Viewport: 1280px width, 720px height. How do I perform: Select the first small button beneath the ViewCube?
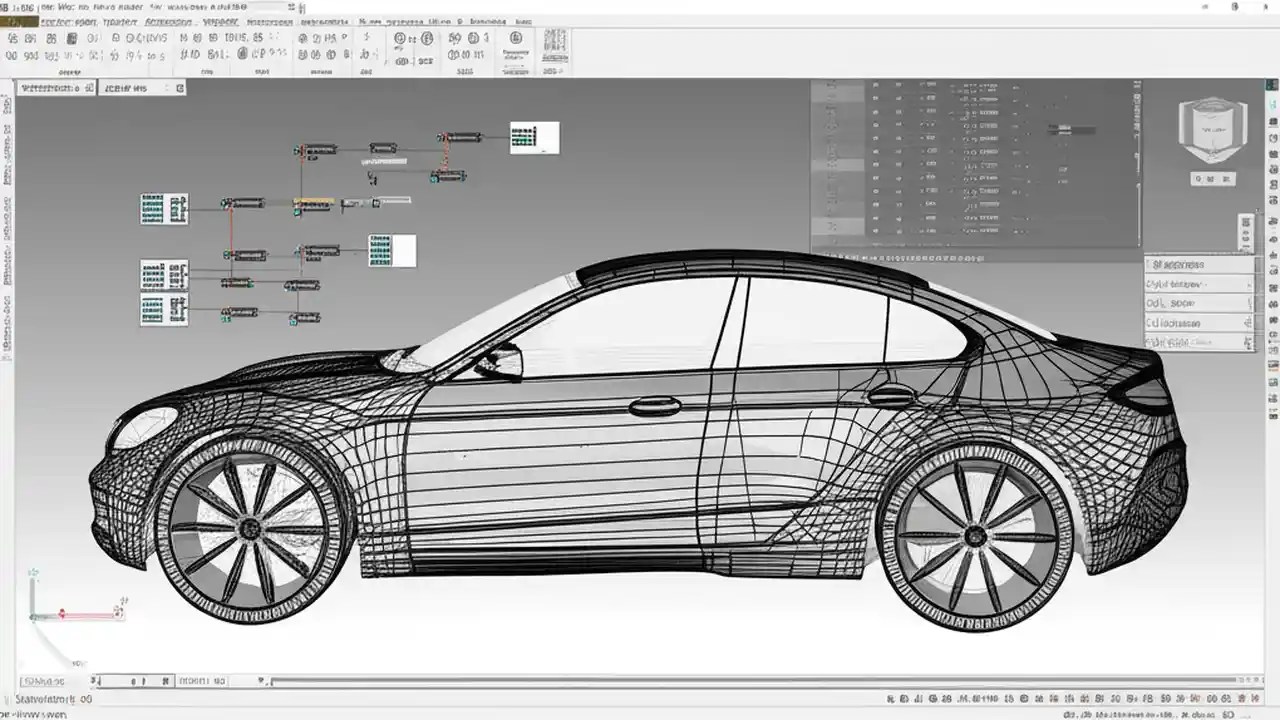pos(1196,178)
